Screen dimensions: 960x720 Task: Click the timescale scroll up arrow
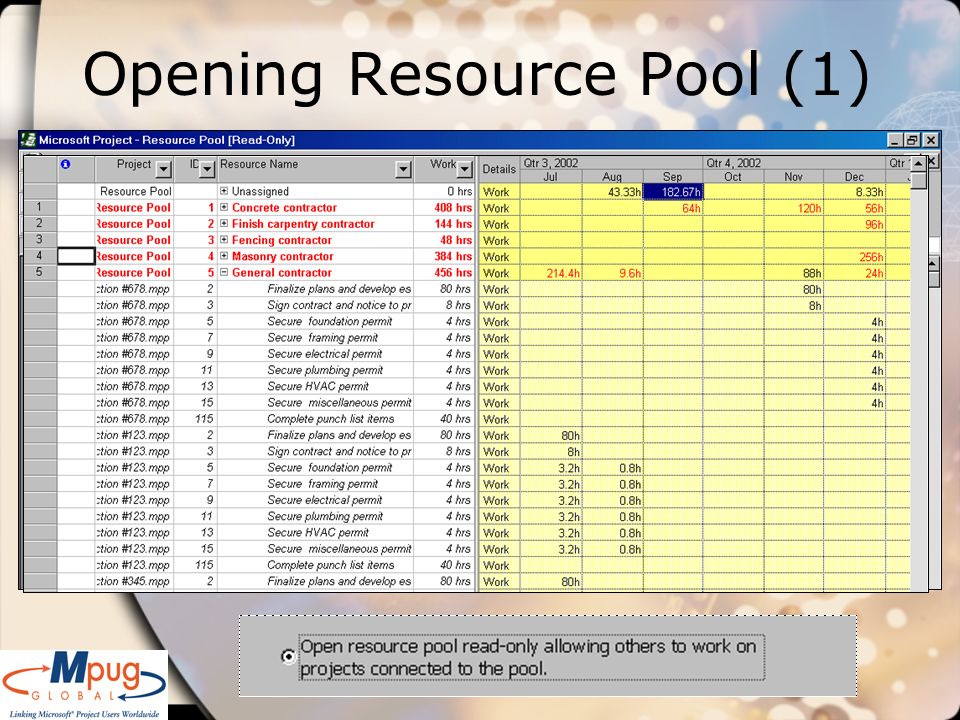click(918, 163)
